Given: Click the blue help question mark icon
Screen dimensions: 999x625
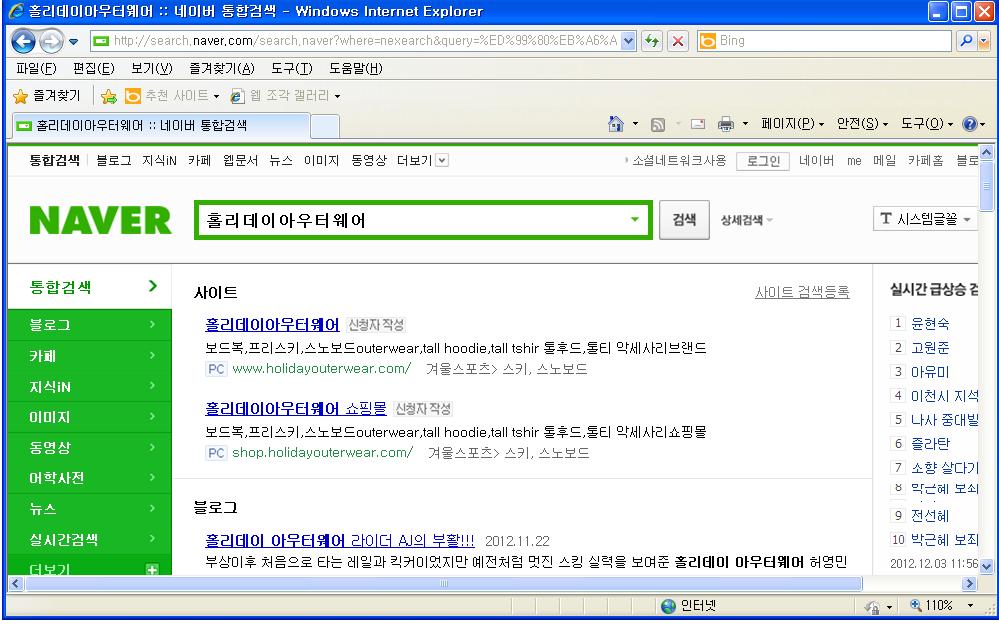Looking at the screenshot, I should (x=970, y=124).
